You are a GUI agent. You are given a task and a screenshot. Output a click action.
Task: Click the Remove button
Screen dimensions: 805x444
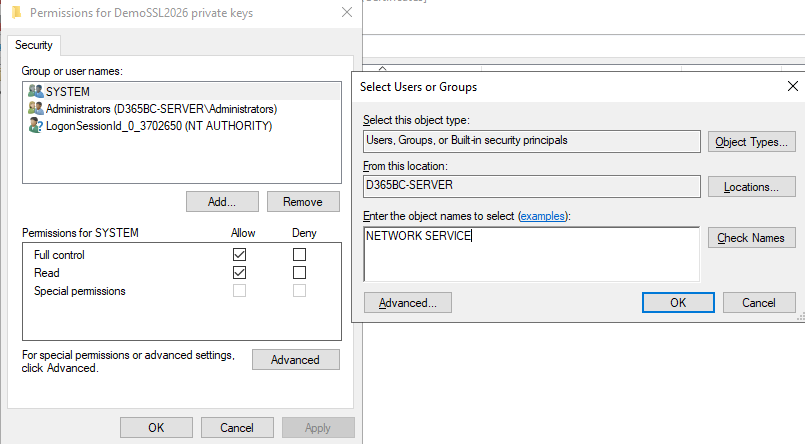(x=303, y=202)
